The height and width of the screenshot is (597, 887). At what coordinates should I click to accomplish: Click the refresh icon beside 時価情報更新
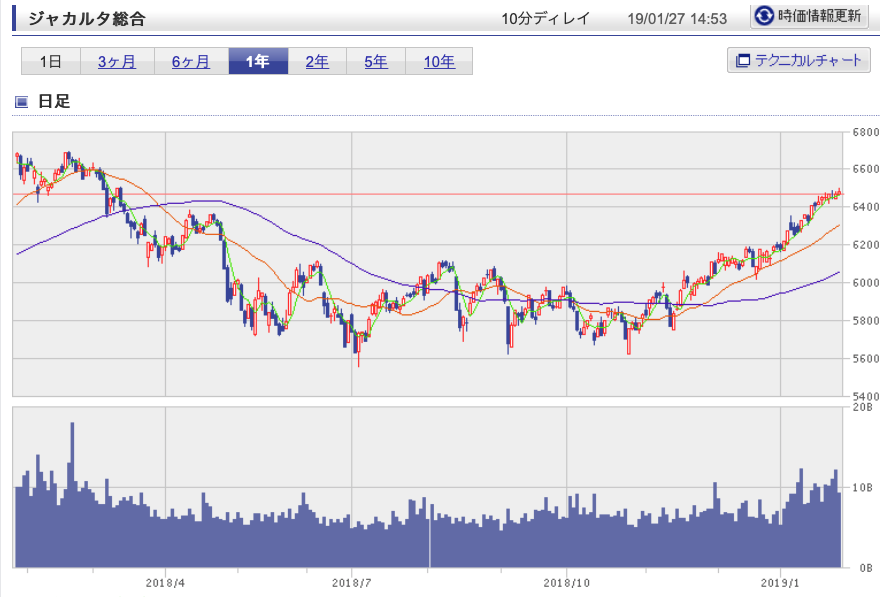[x=764, y=16]
